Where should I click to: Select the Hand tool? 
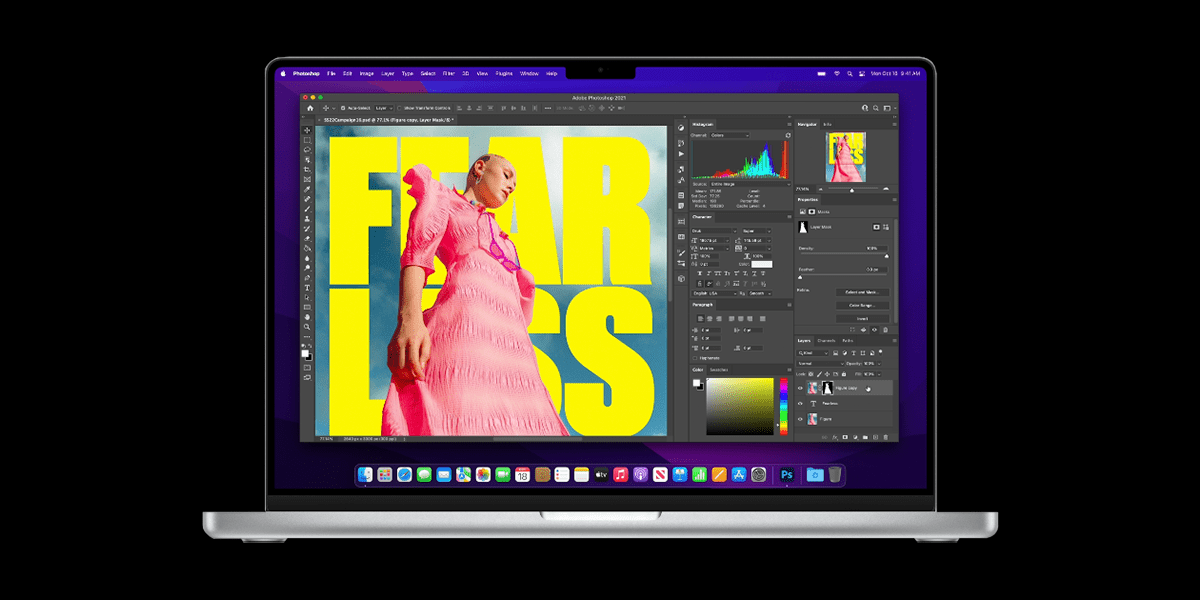click(308, 317)
